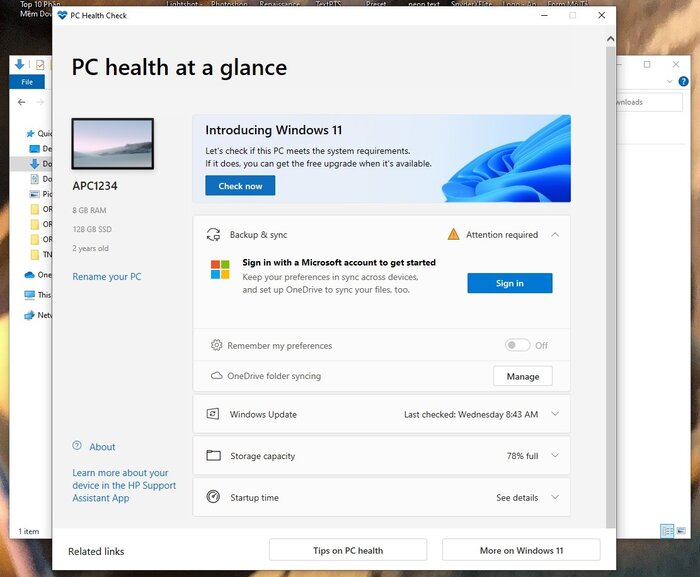Click the OneDrive folder syncing cloud icon
This screenshot has height=577, width=700.
click(x=217, y=376)
